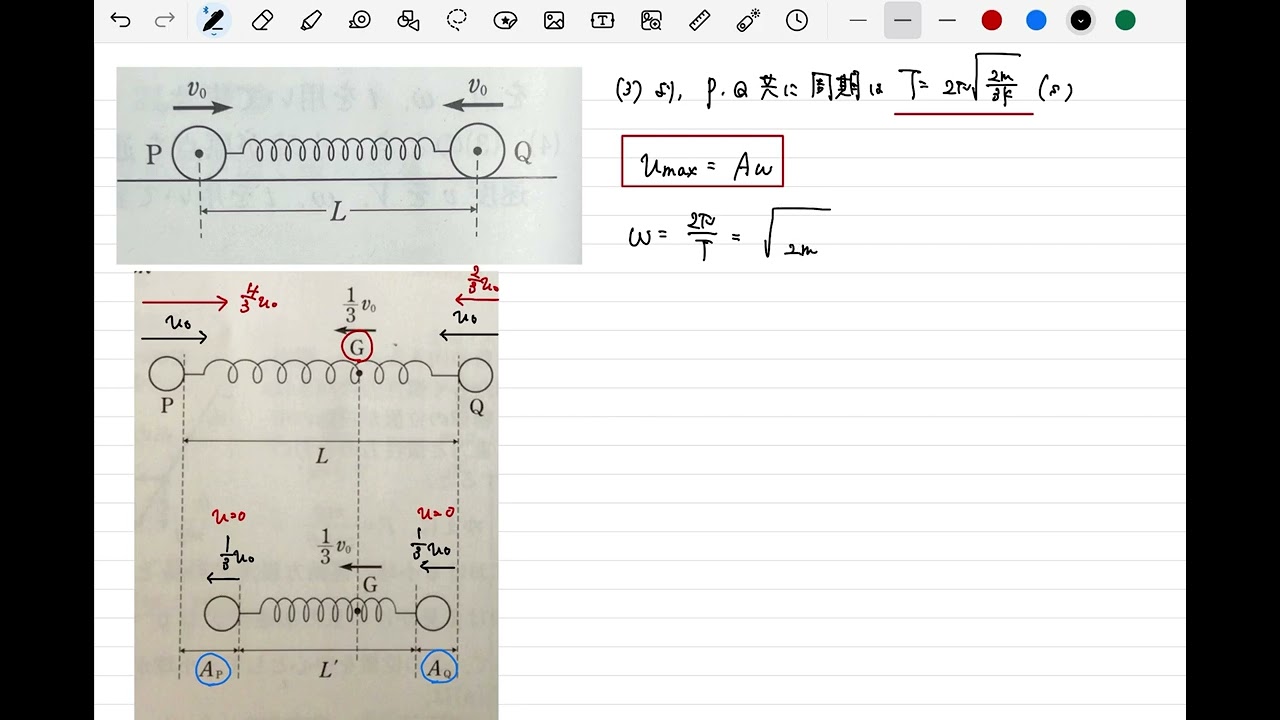Pick the blue pen color

[1036, 20]
